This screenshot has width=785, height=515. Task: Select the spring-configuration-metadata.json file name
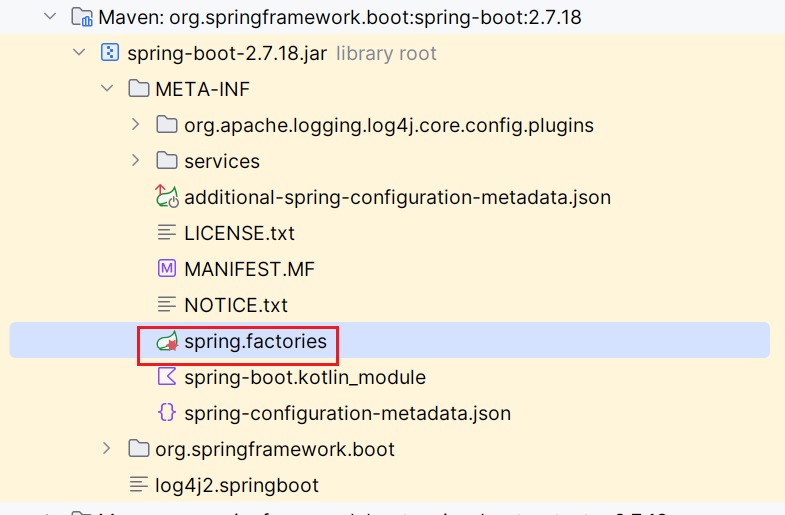click(x=347, y=414)
